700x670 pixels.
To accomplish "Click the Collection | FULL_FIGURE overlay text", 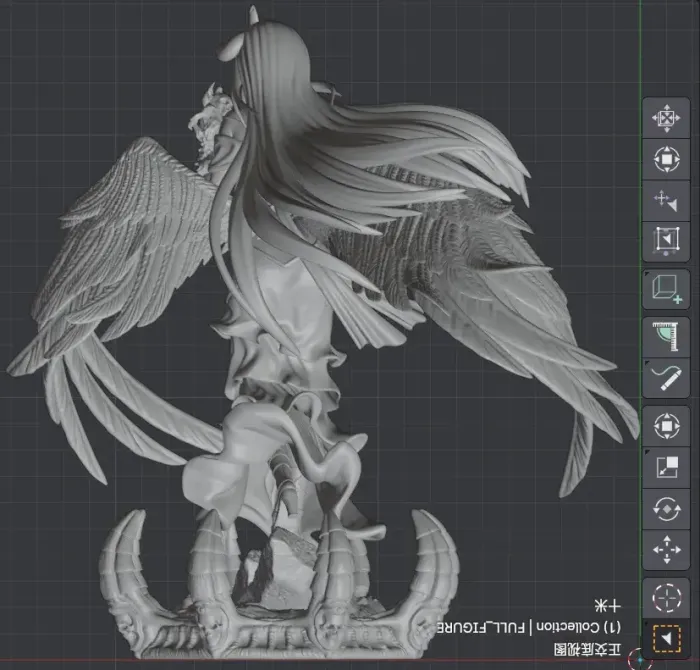I will (528, 628).
